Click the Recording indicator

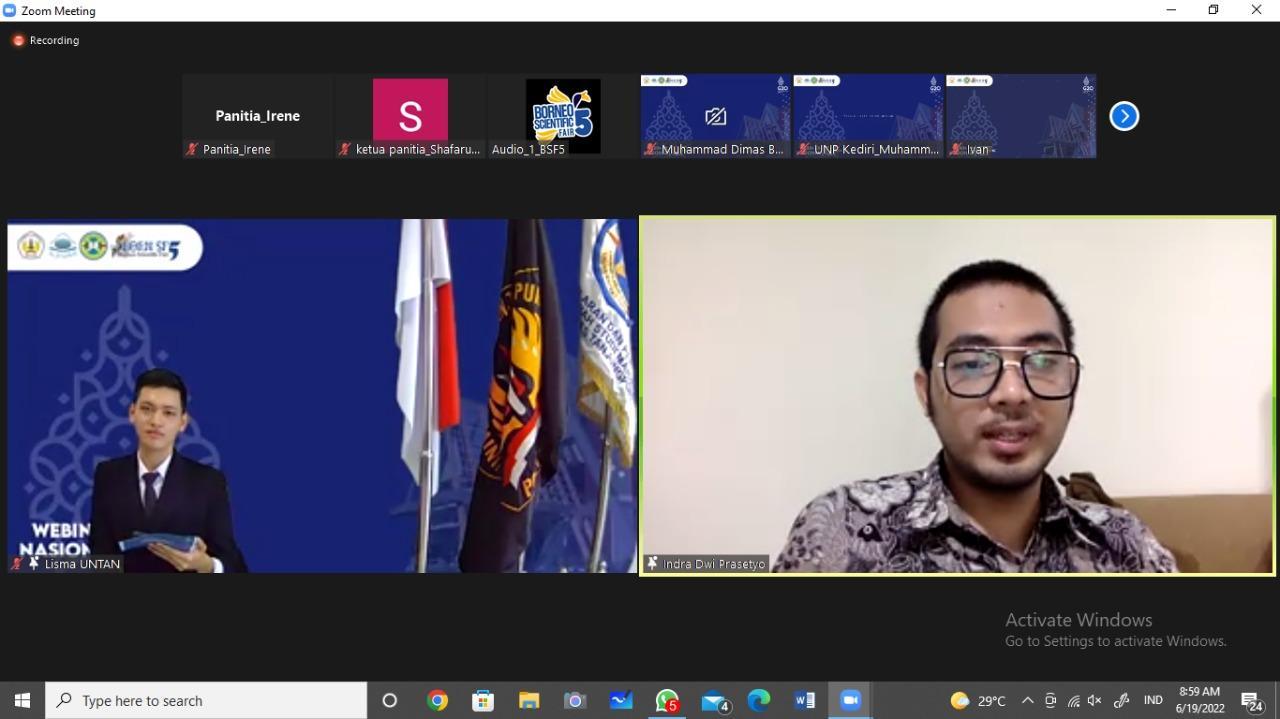click(x=46, y=40)
